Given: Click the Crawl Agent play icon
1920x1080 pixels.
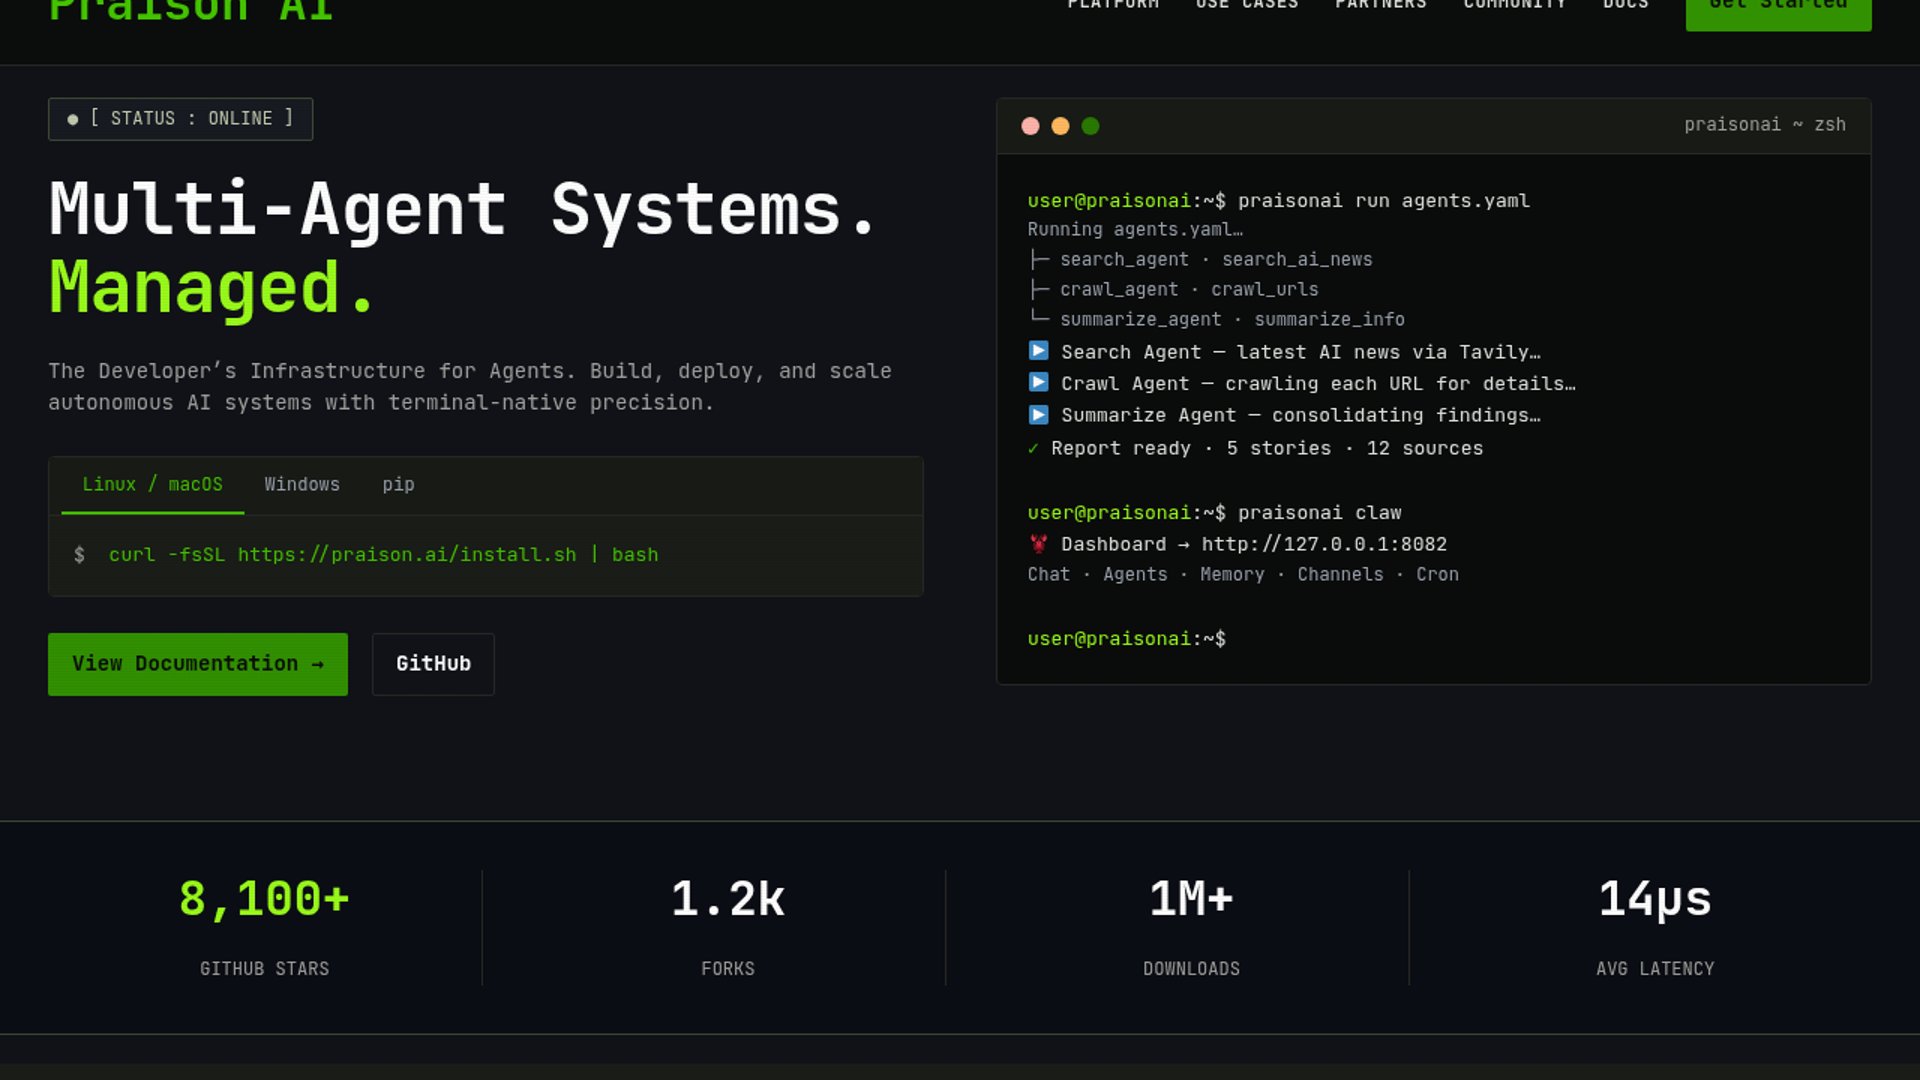Looking at the screenshot, I should click(1039, 382).
